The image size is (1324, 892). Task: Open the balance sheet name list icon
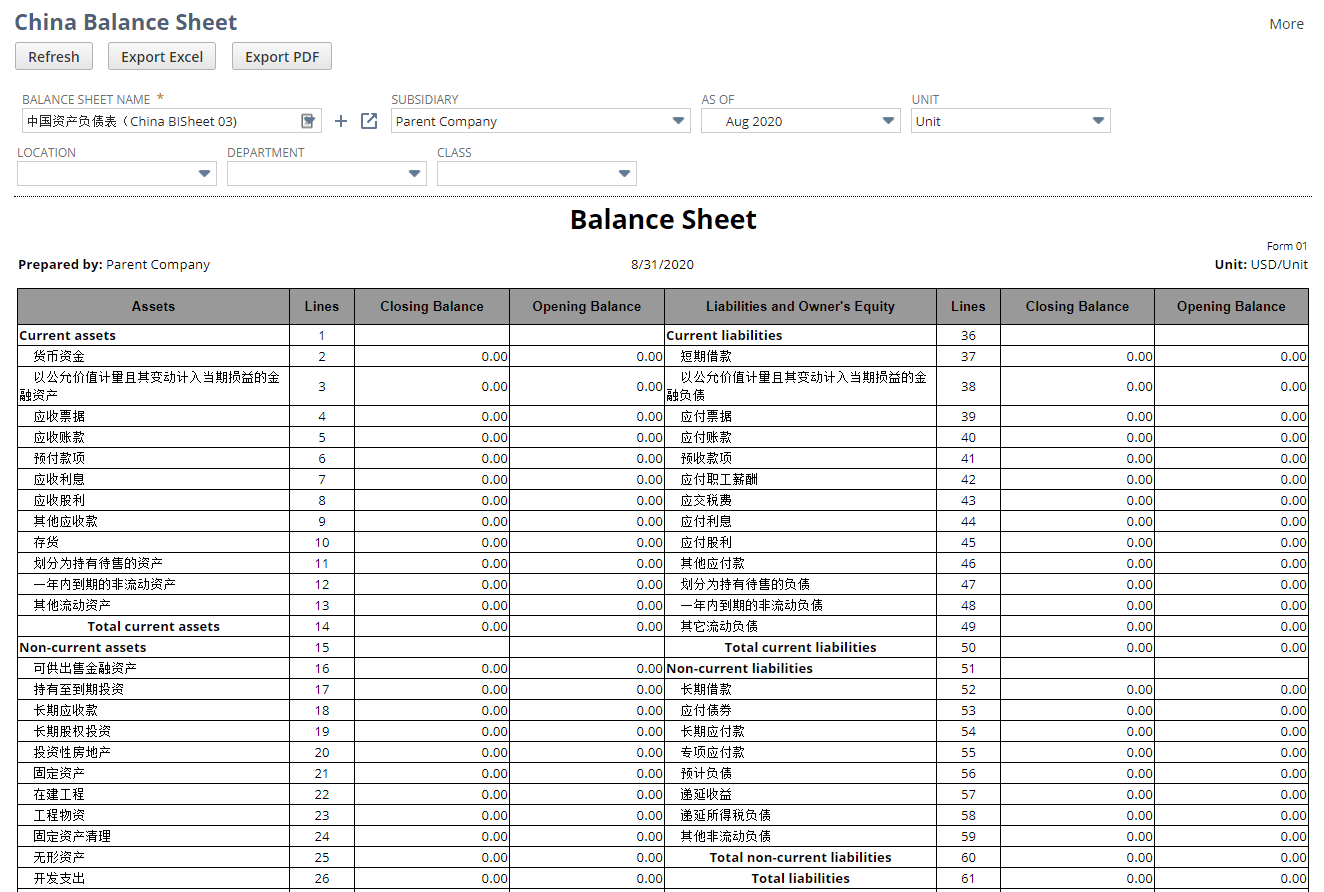coord(309,121)
